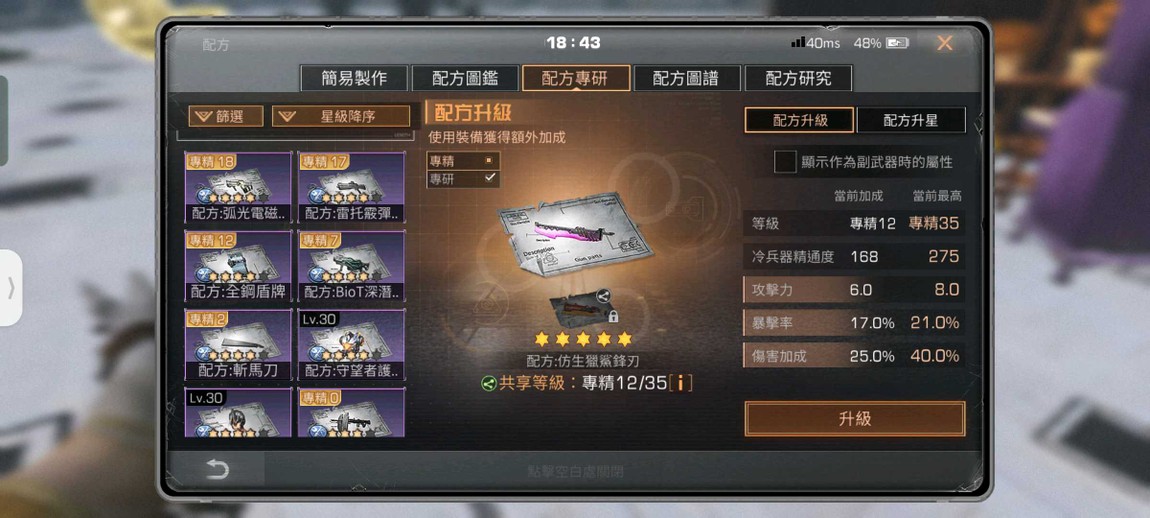The width and height of the screenshot is (1150, 518).
Task: Click the back arrow icon at bottom-left
Action: click(217, 470)
